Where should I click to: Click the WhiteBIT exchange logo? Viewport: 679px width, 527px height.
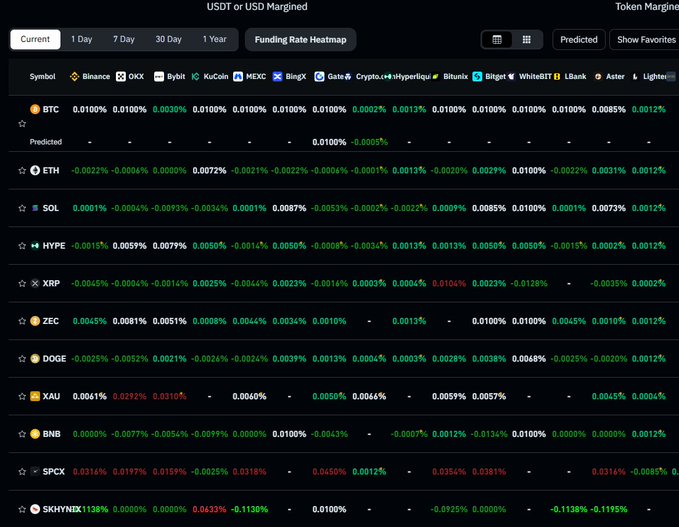point(511,77)
